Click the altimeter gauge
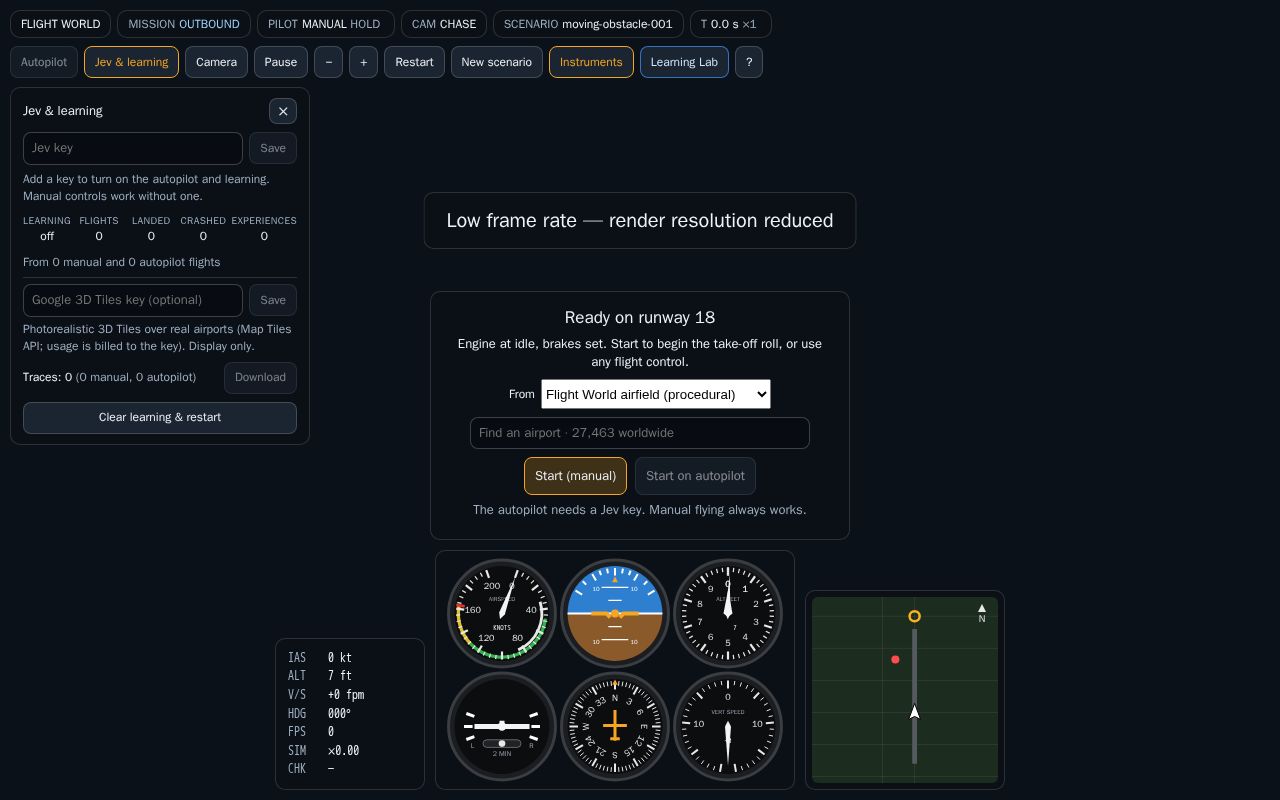This screenshot has height=800, width=1280. tap(728, 613)
